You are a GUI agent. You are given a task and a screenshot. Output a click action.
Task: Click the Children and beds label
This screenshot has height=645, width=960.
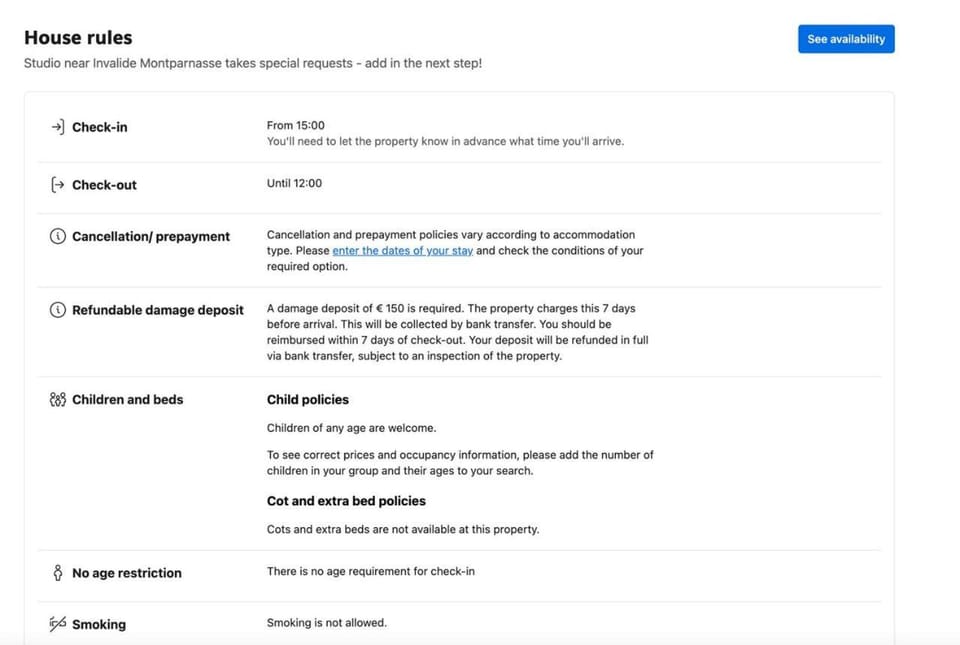[127, 400]
